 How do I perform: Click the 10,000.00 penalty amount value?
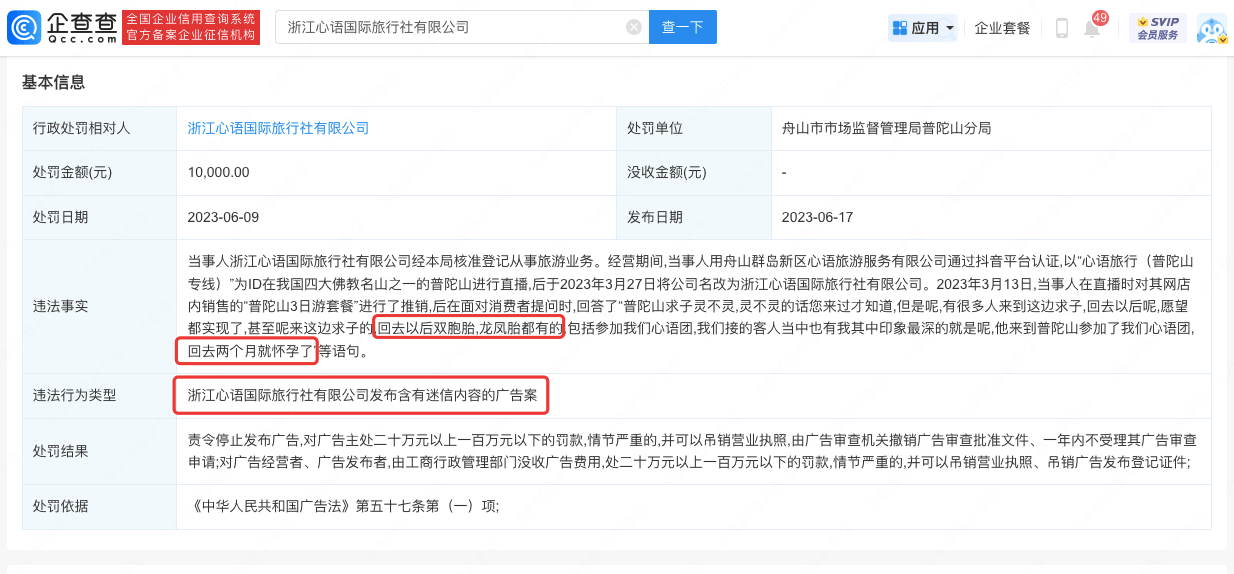pyautogui.click(x=218, y=172)
